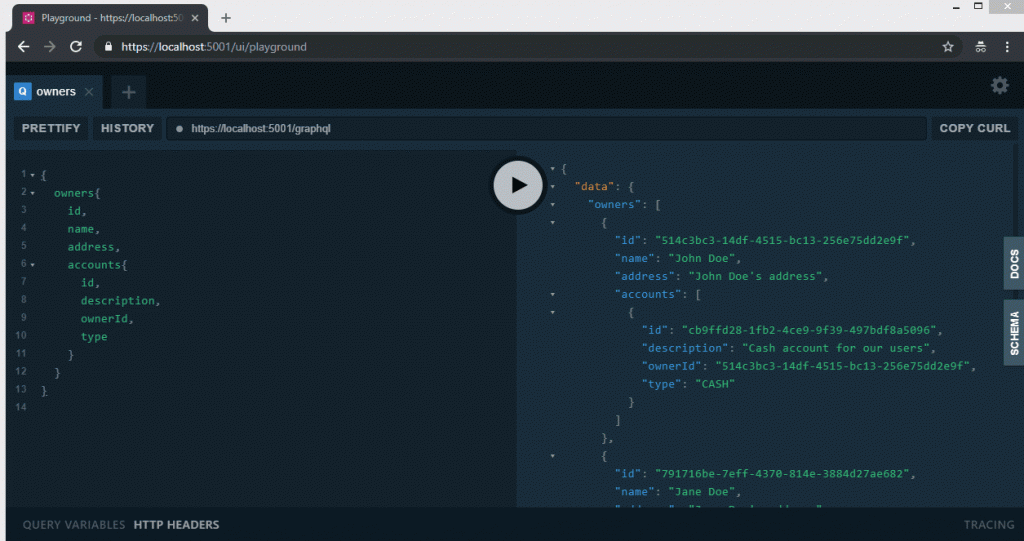Screen dimensions: 1024x541
Task: Open a new browser tab
Action: (226, 18)
